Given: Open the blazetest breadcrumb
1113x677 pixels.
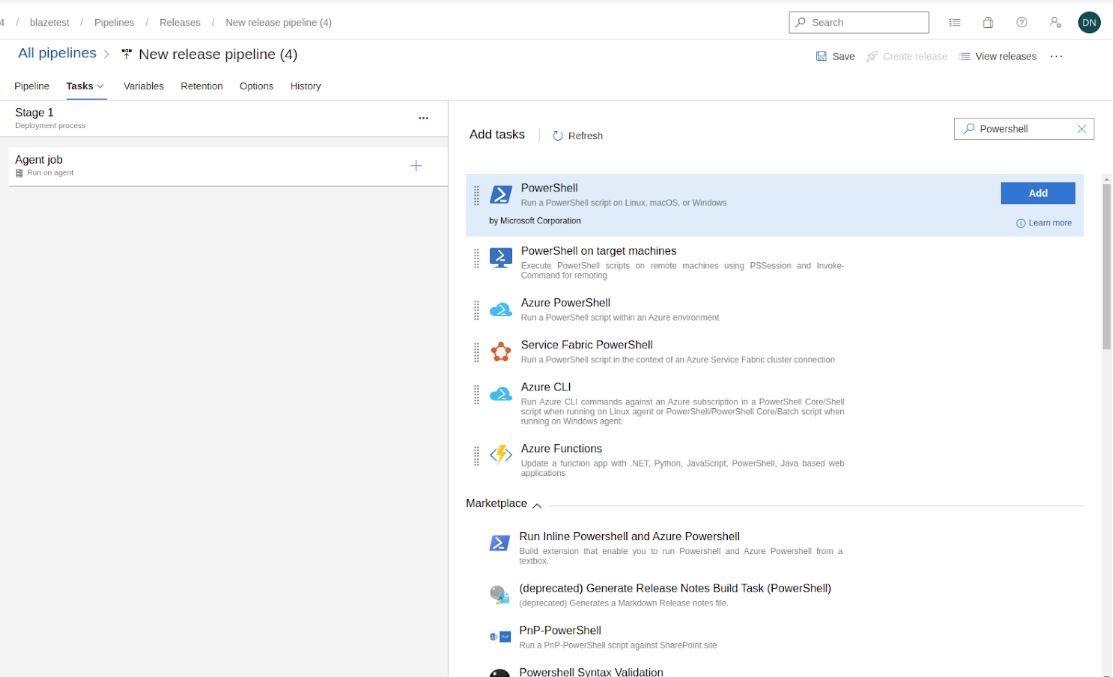Looking at the screenshot, I should [x=50, y=22].
